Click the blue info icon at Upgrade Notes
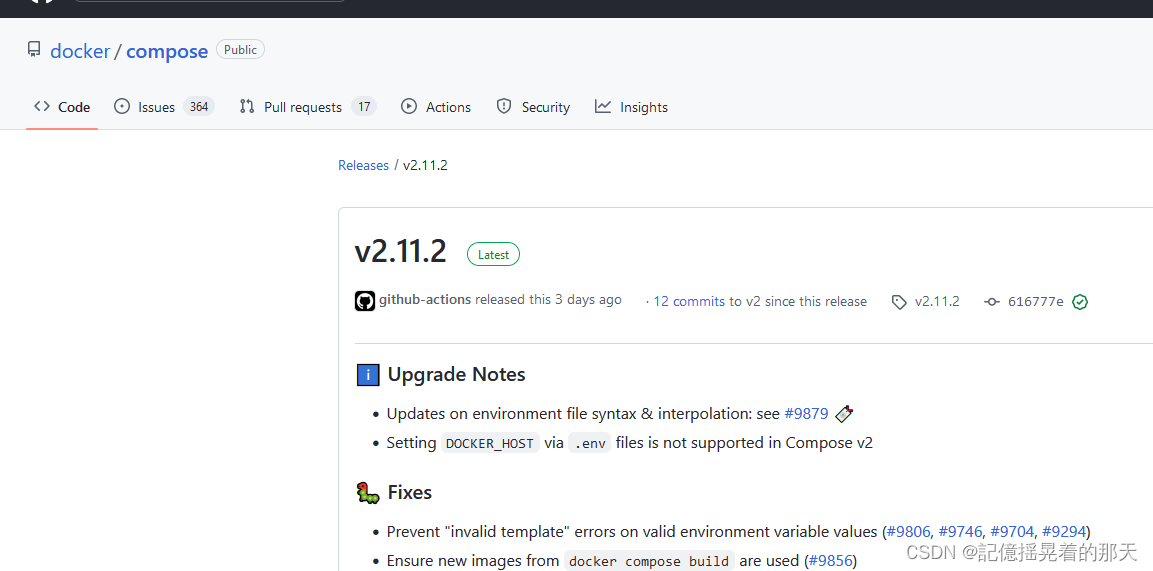Viewport: 1153px width, 571px height. (368, 375)
